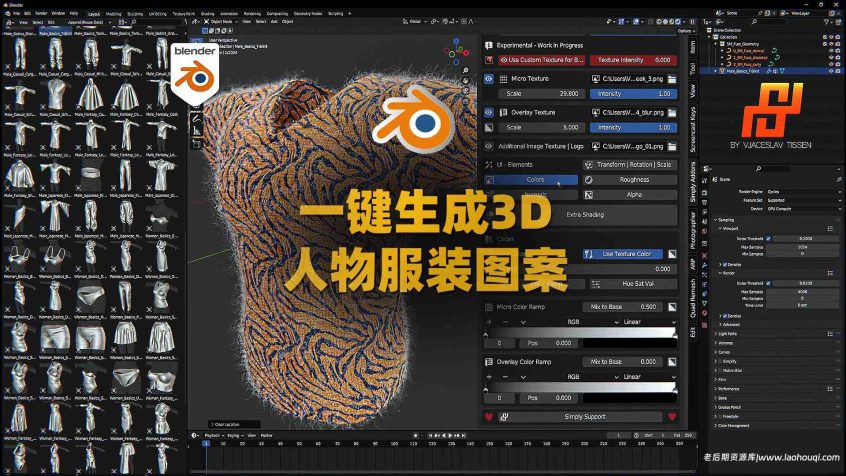Screen dimensions: 846x476
Task: Remove a color stop in Overlay Color Ramp
Action: point(506,377)
